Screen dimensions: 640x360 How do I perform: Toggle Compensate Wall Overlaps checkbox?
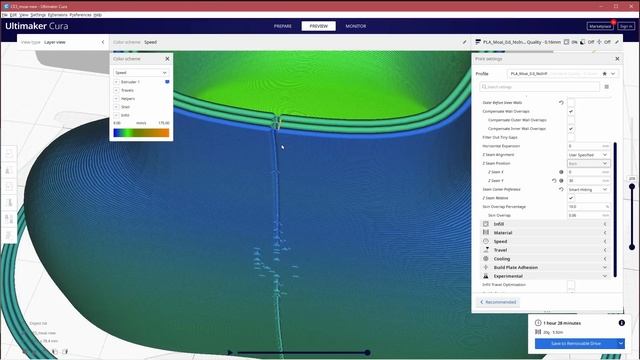point(571,111)
